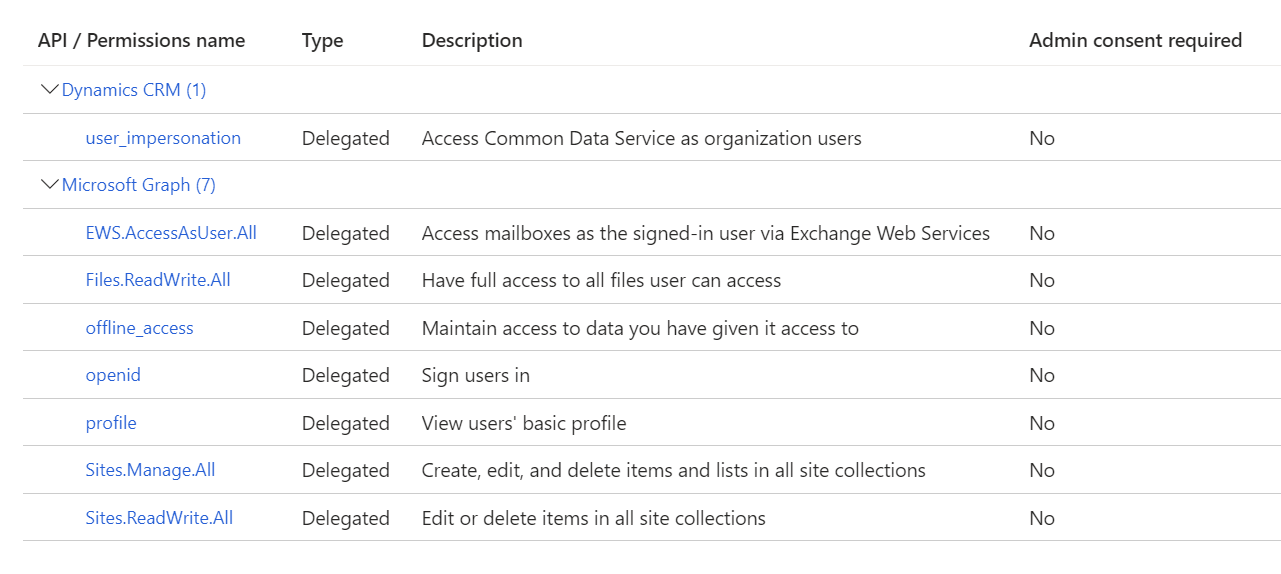Screen dimensions: 1281x574
Task: Click the Admin consent required column header
Action: (x=1135, y=41)
